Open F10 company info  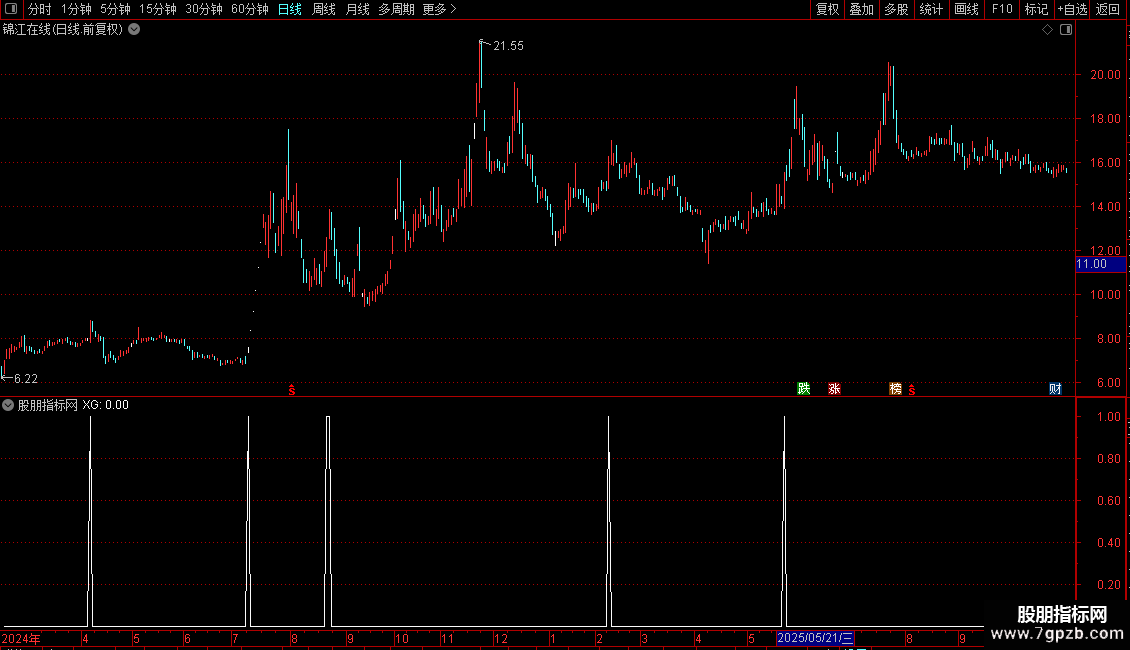(x=1002, y=9)
